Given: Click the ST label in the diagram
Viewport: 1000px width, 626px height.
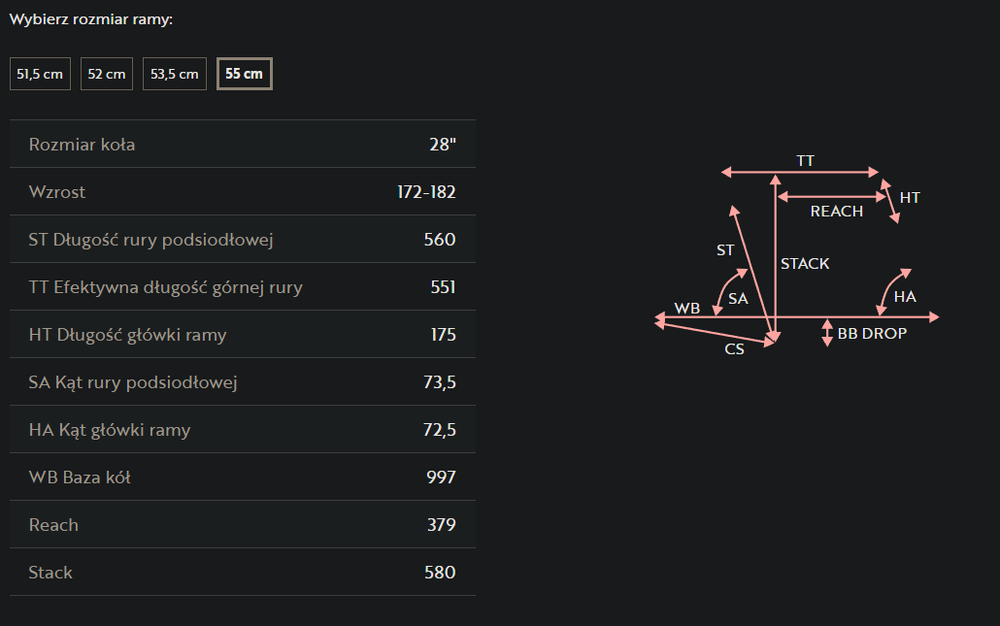Looking at the screenshot, I should 725,250.
